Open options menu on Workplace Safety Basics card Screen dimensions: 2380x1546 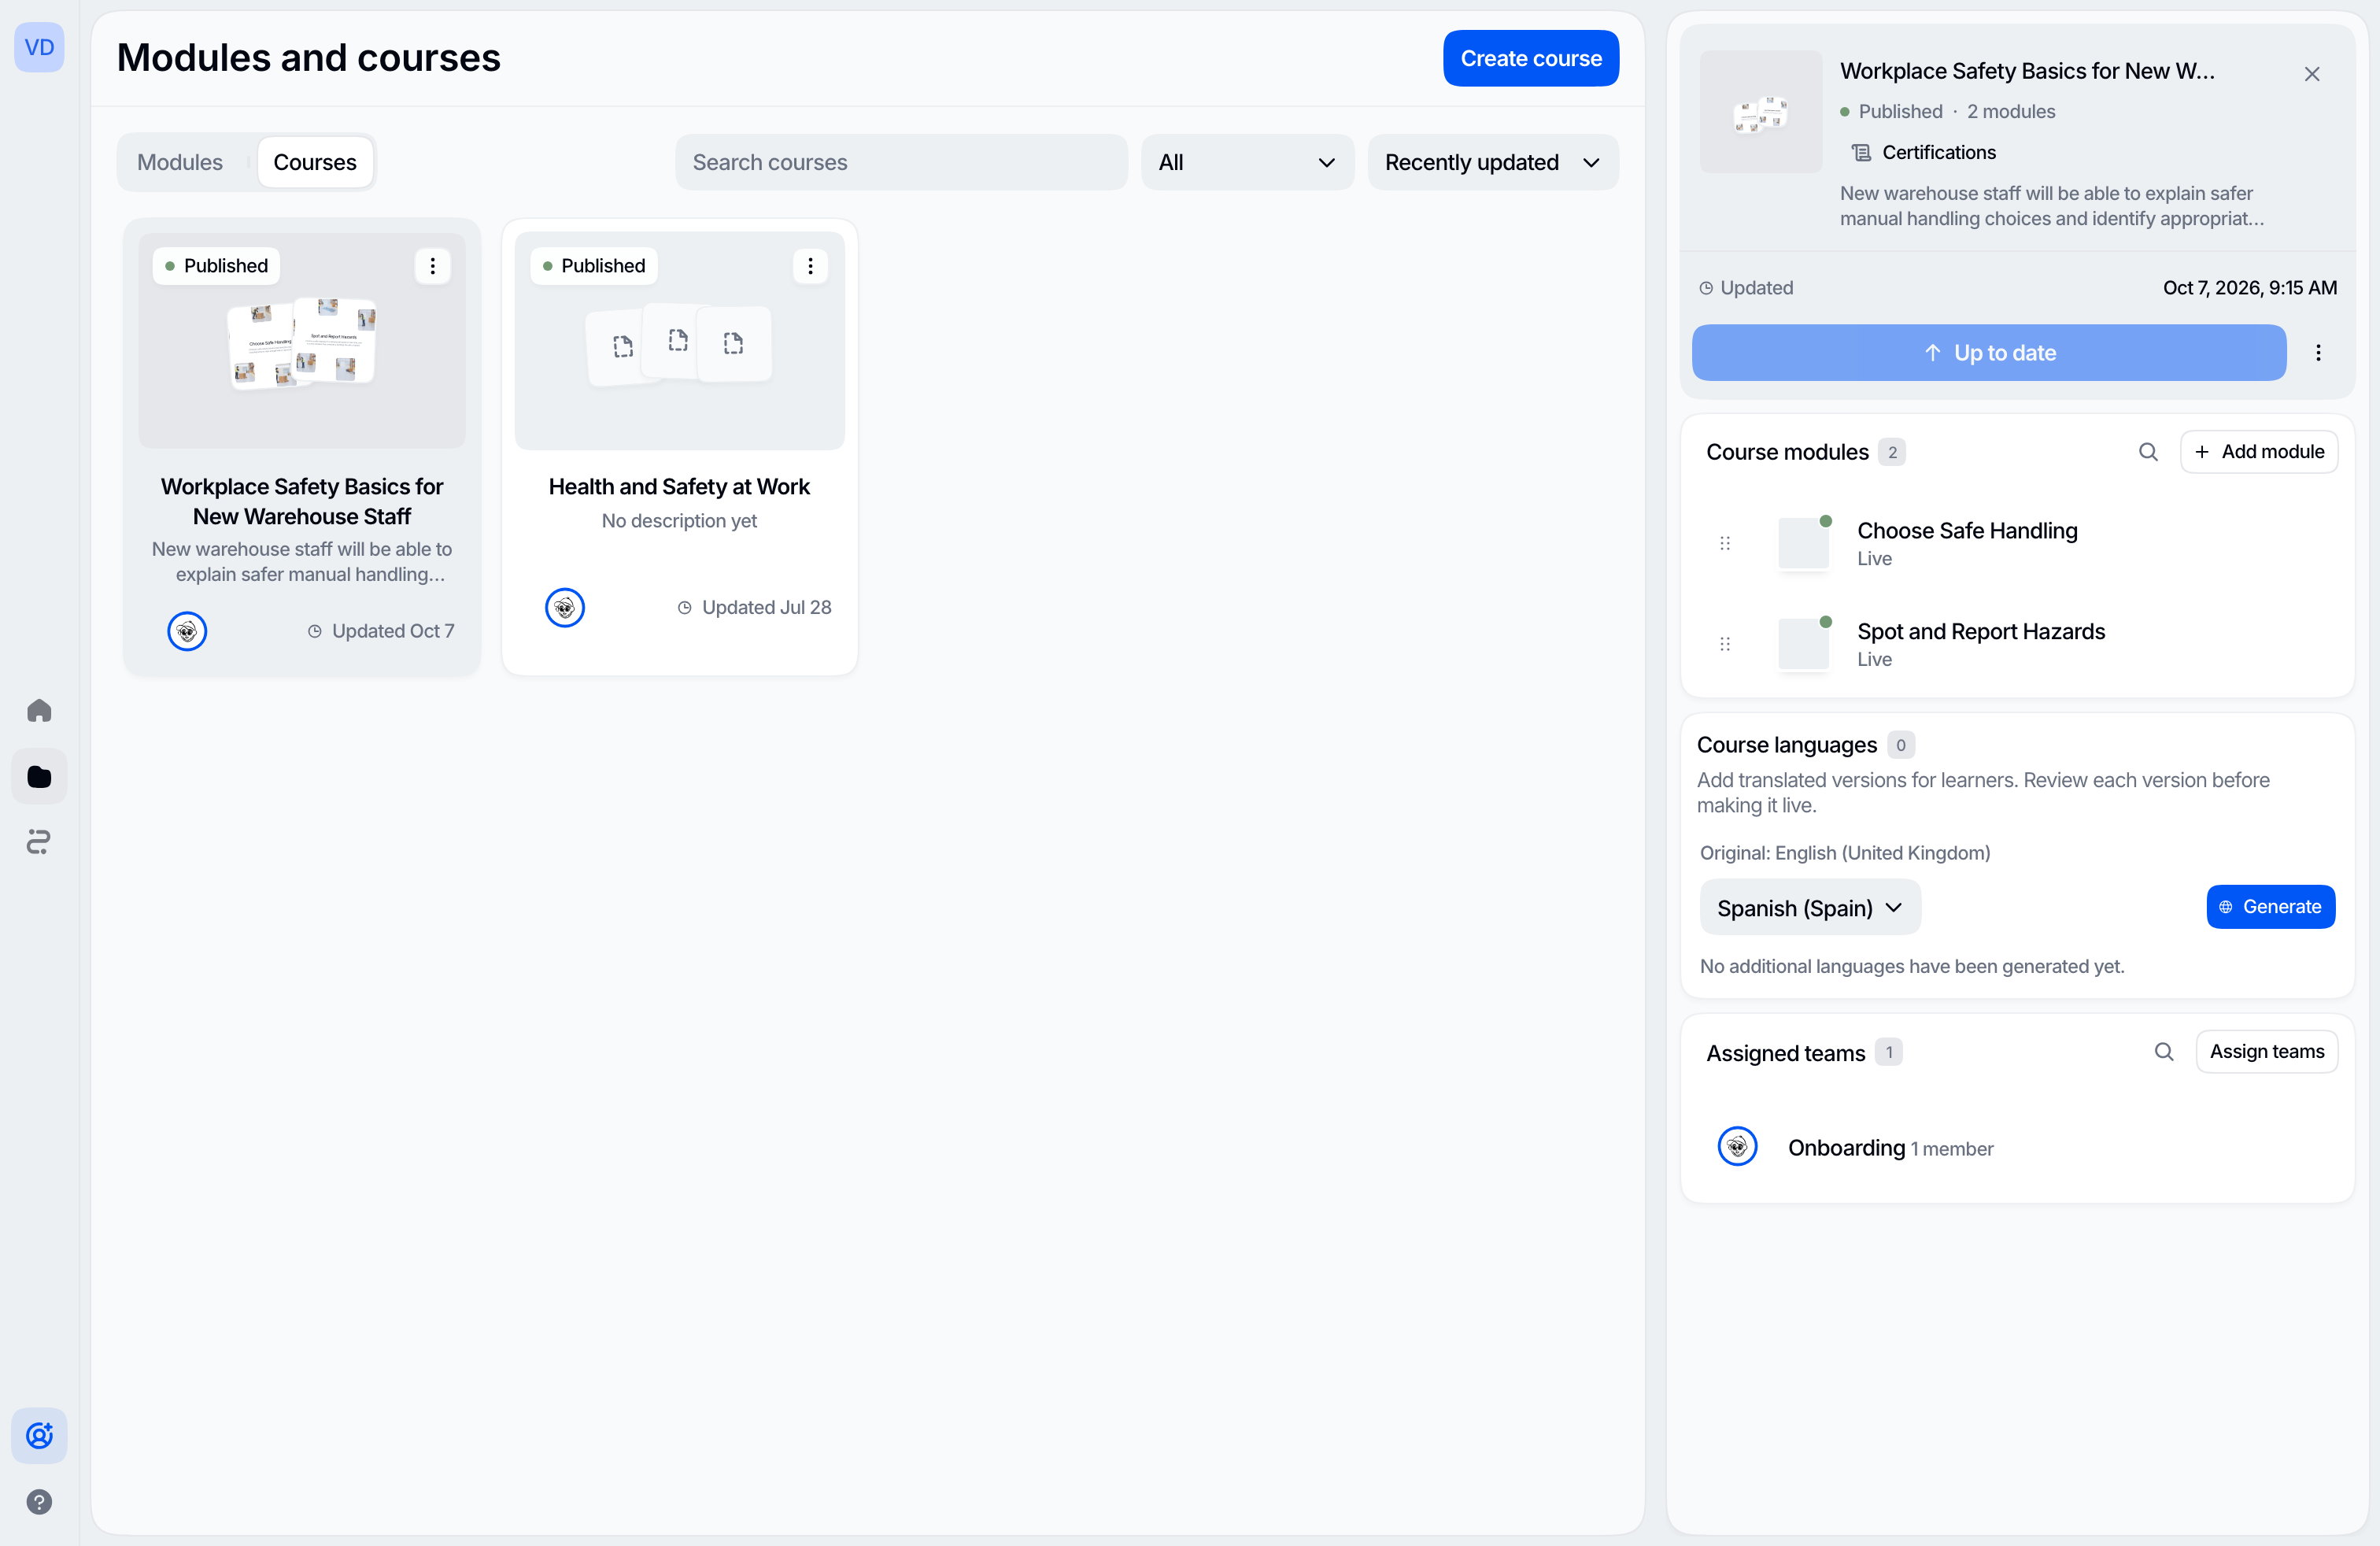(433, 266)
